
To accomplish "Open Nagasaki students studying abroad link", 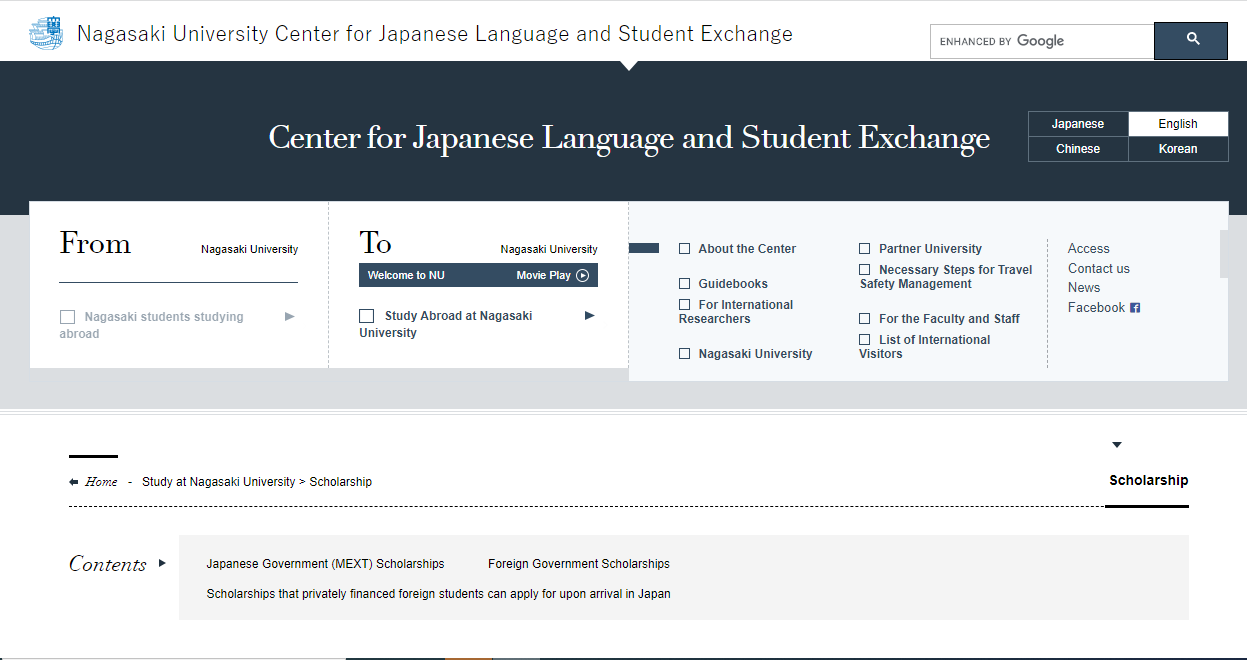I will pos(152,325).
